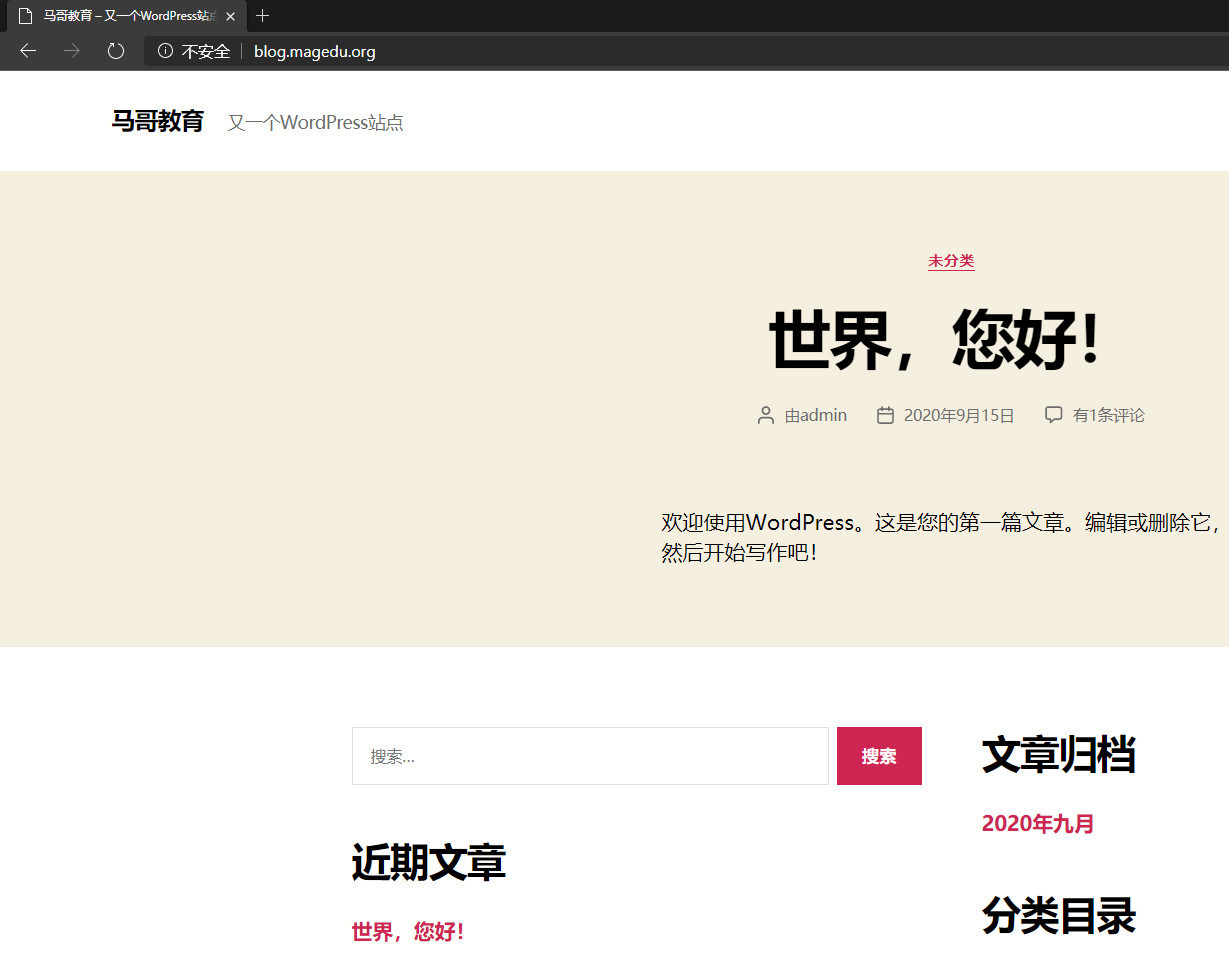Open a new tab with the plus icon
Image resolution: width=1229 pixels, height=958 pixels.
coord(263,16)
